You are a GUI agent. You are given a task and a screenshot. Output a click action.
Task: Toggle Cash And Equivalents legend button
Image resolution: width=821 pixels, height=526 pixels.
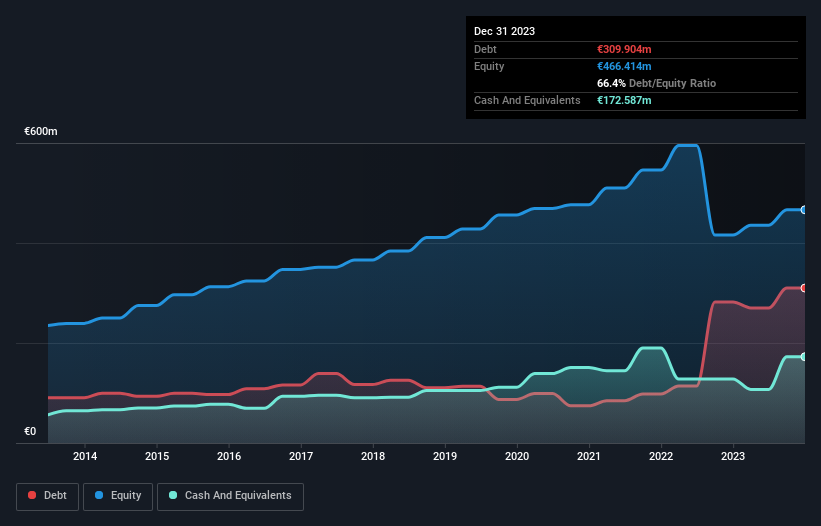(x=230, y=496)
